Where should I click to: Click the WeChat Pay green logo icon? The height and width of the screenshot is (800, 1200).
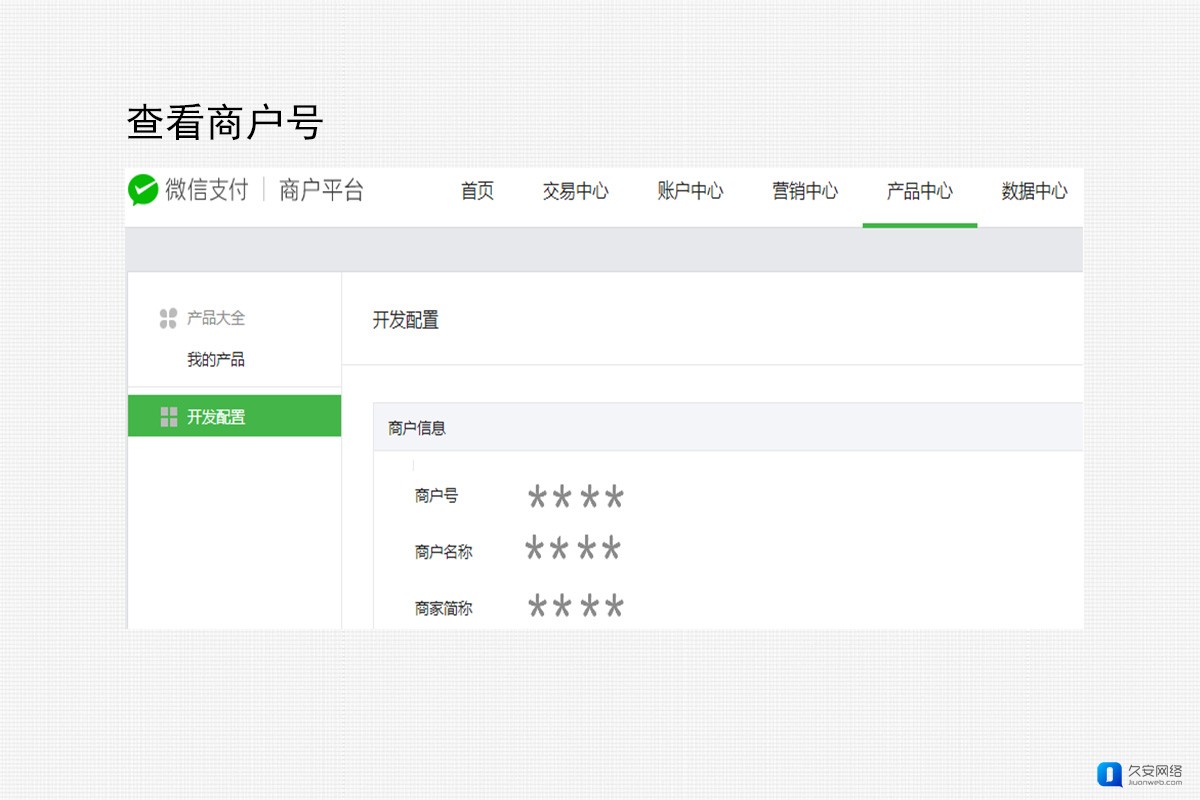(x=143, y=190)
